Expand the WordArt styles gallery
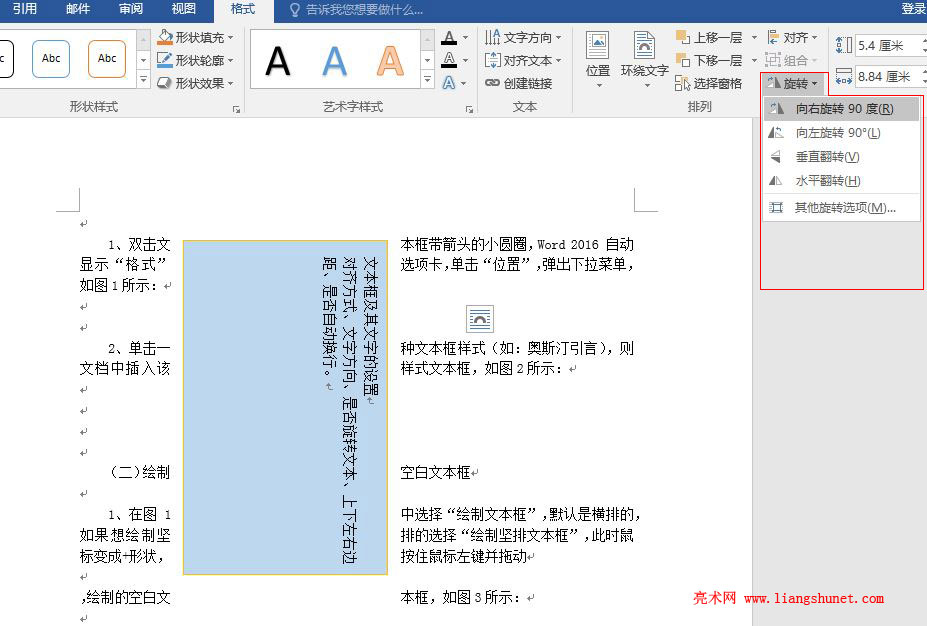 pyautogui.click(x=427, y=79)
